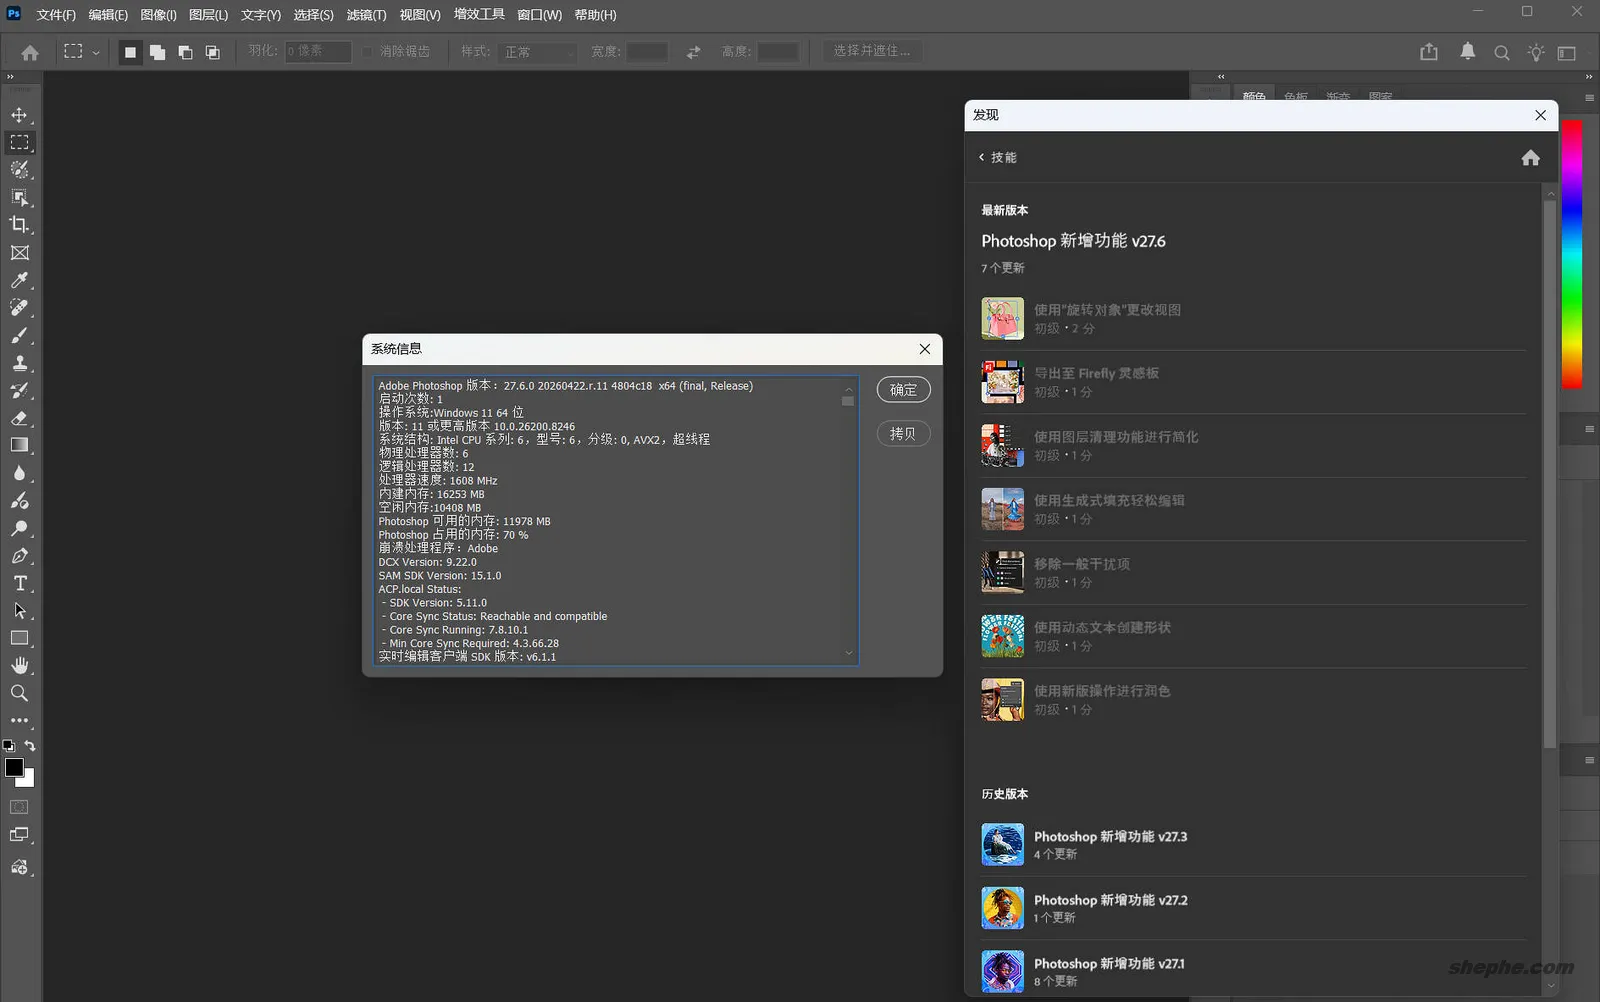Screen dimensions: 1600x1002
Task: Click the black foreground color swatch
Action: click(x=13, y=767)
